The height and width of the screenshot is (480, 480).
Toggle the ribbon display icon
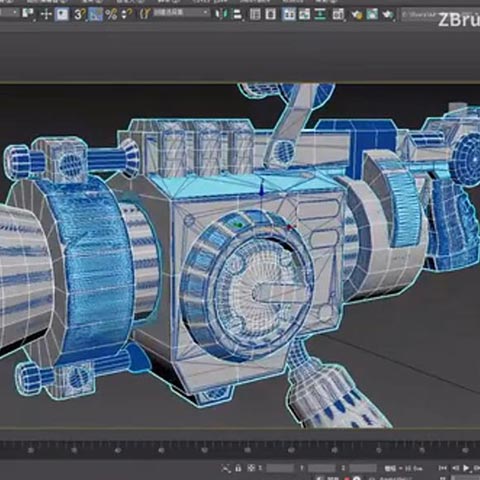(x=289, y=14)
